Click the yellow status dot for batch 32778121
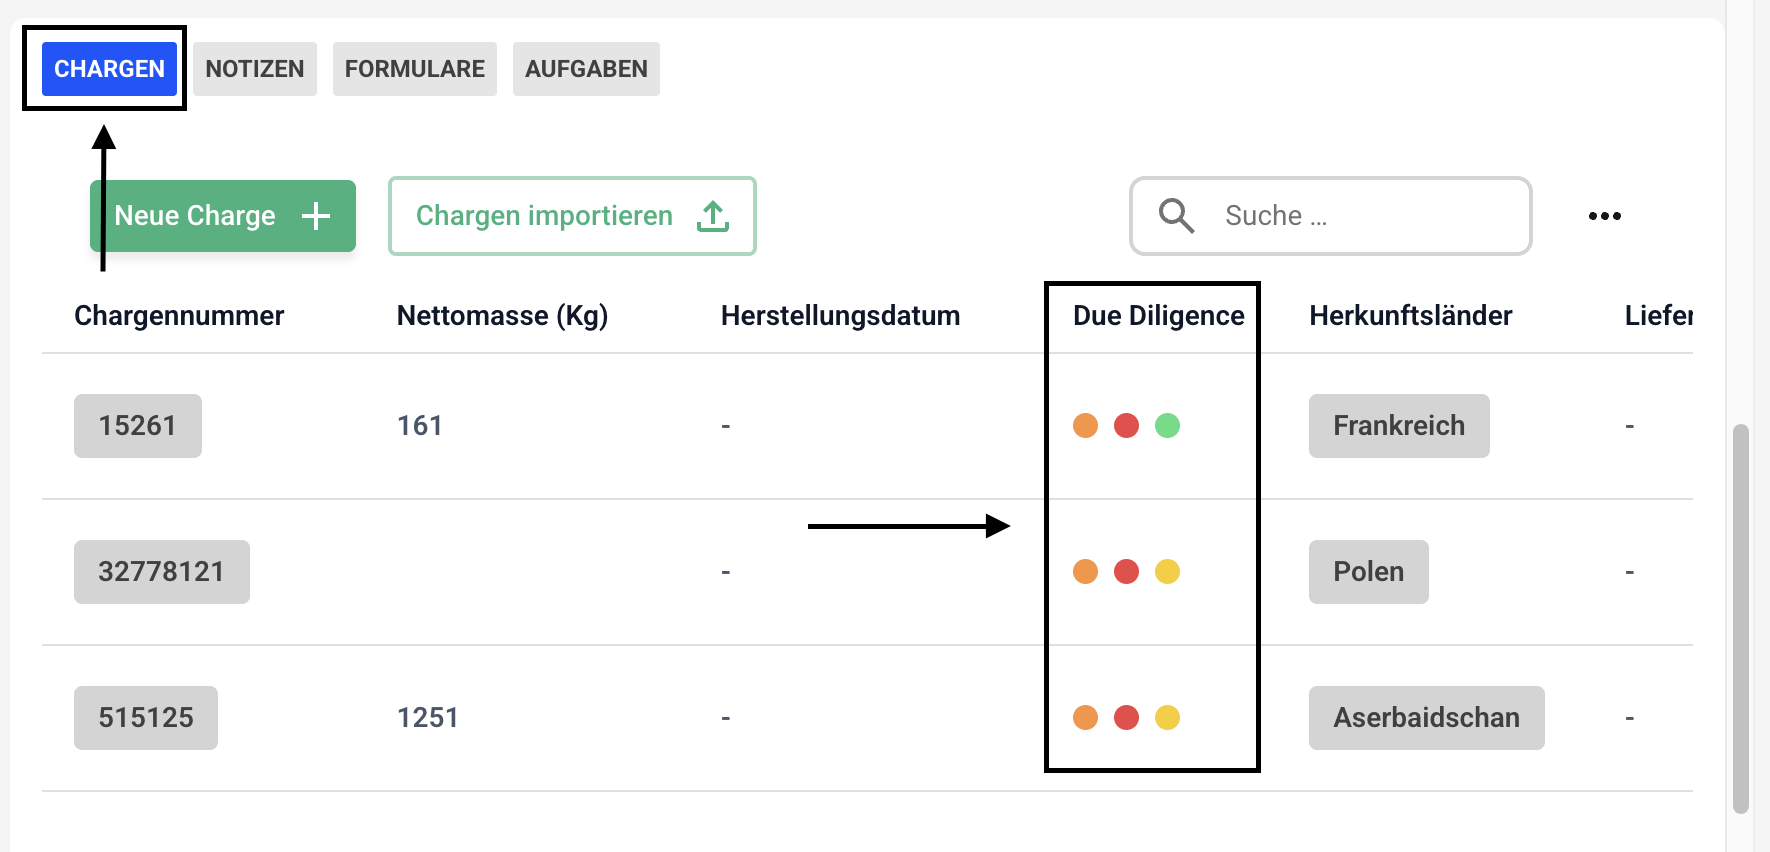This screenshot has height=852, width=1770. [x=1167, y=572]
